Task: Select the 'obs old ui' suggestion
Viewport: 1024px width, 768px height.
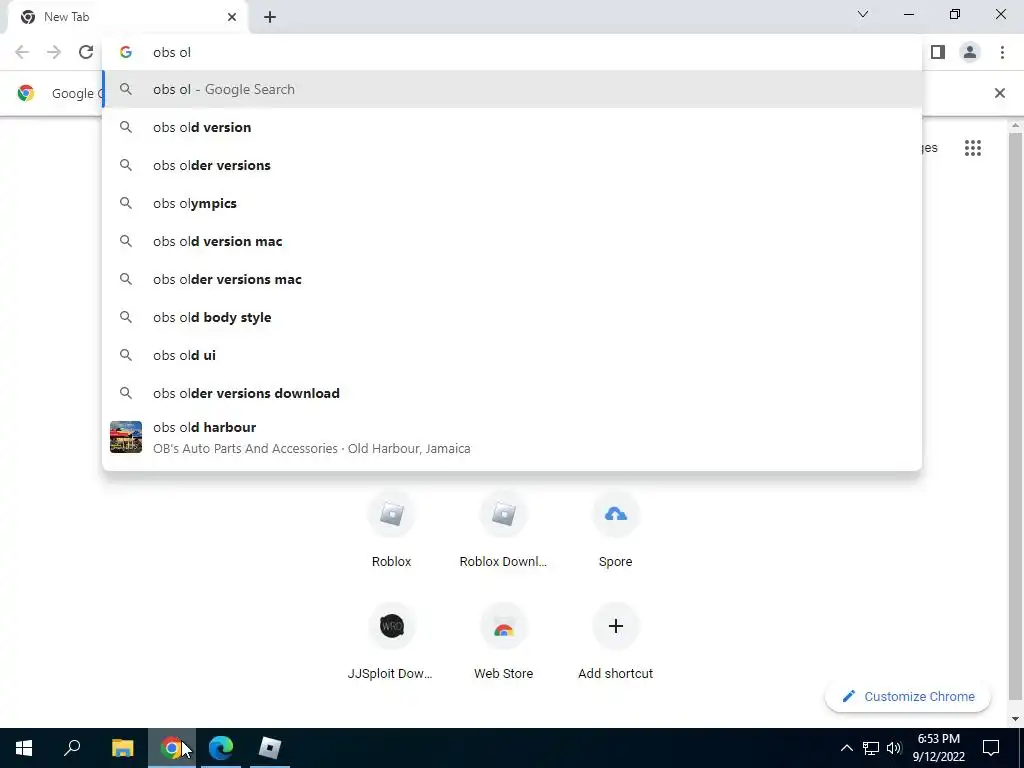Action: (512, 355)
